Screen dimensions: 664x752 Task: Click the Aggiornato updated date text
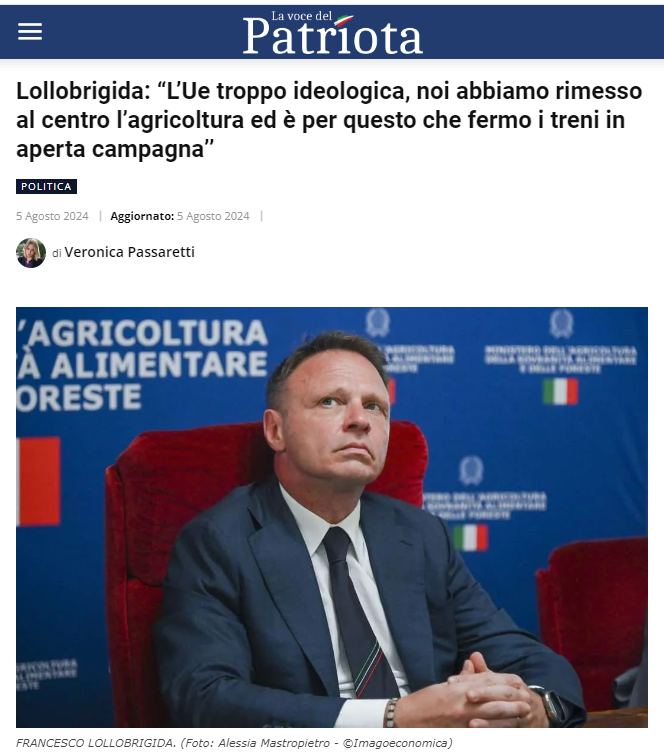coord(180,216)
